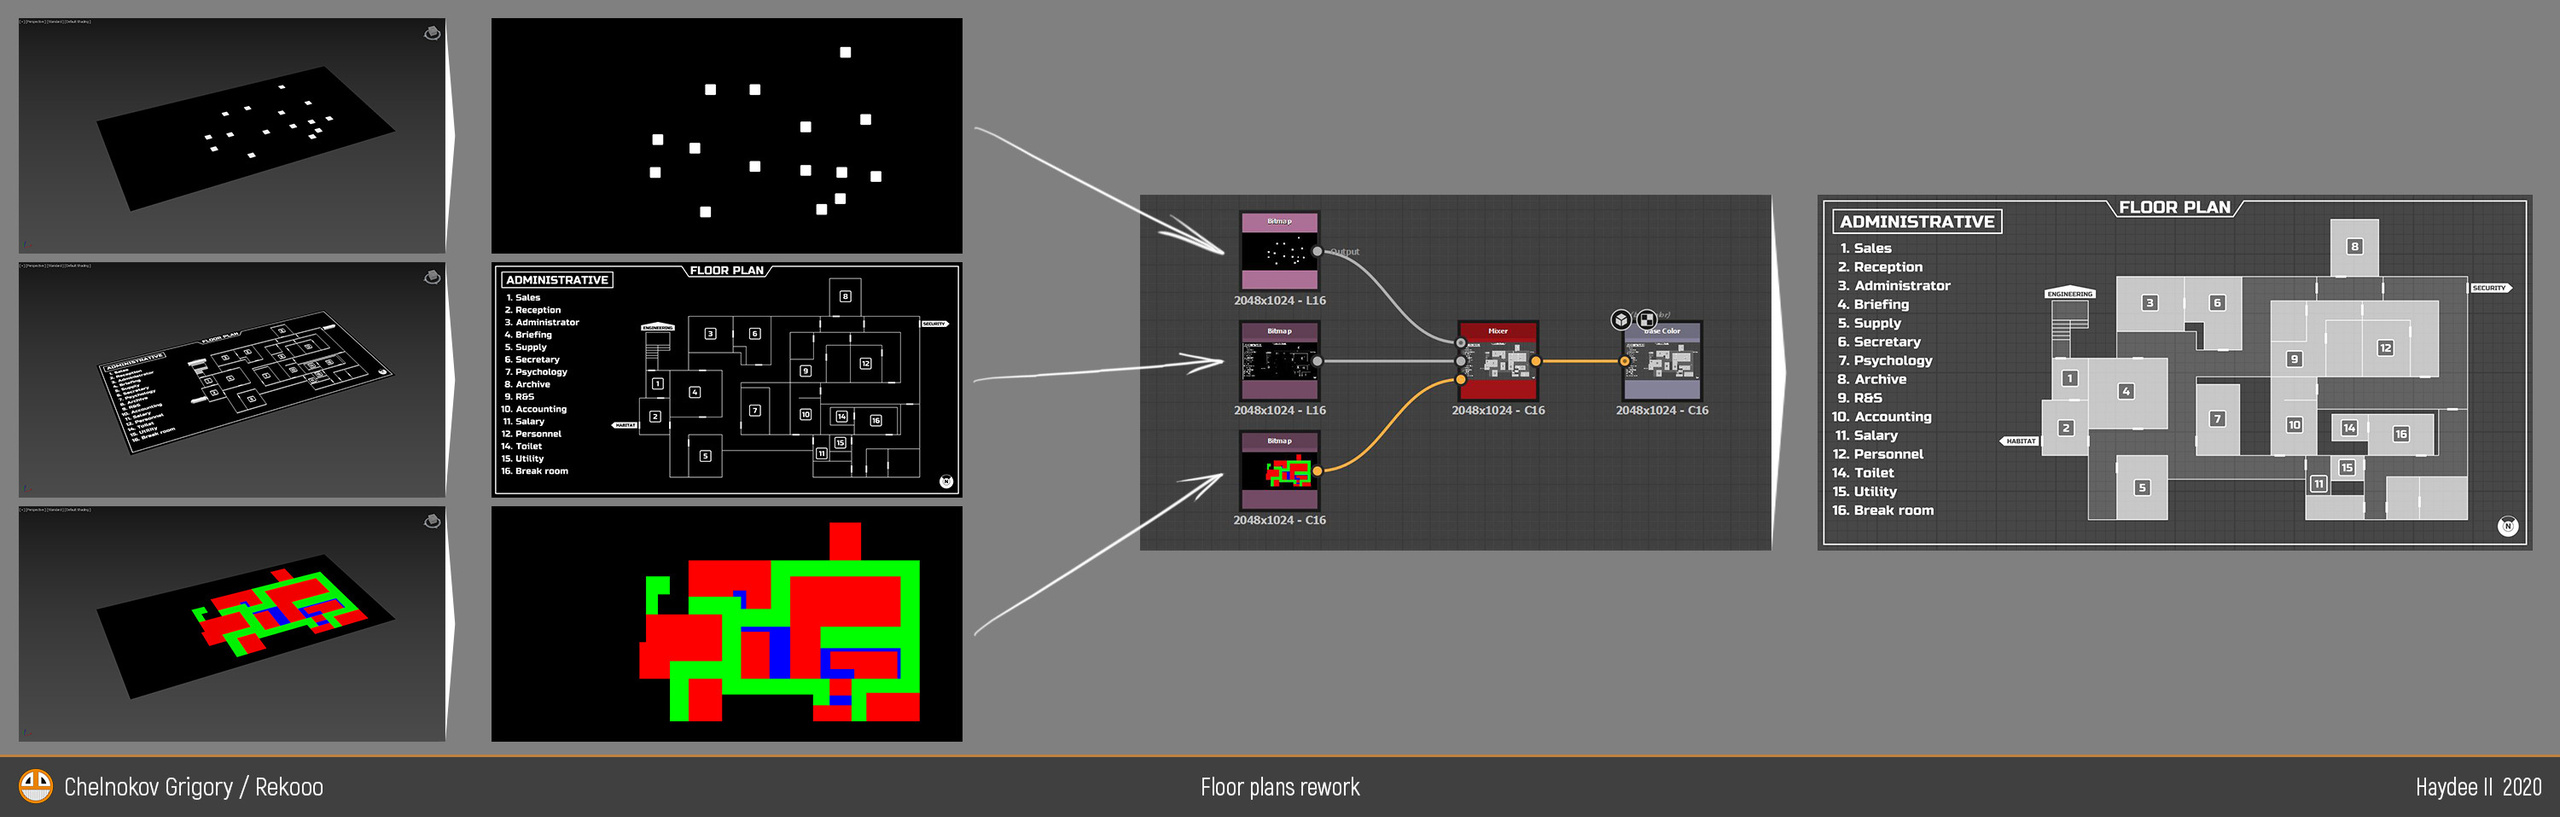Click the Output connector of the top Bitmap node
2560x817 pixels.
click(1317, 251)
